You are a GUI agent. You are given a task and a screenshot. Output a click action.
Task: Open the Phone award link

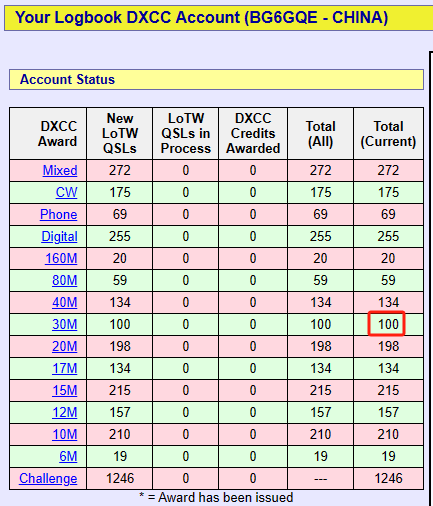click(x=58, y=214)
